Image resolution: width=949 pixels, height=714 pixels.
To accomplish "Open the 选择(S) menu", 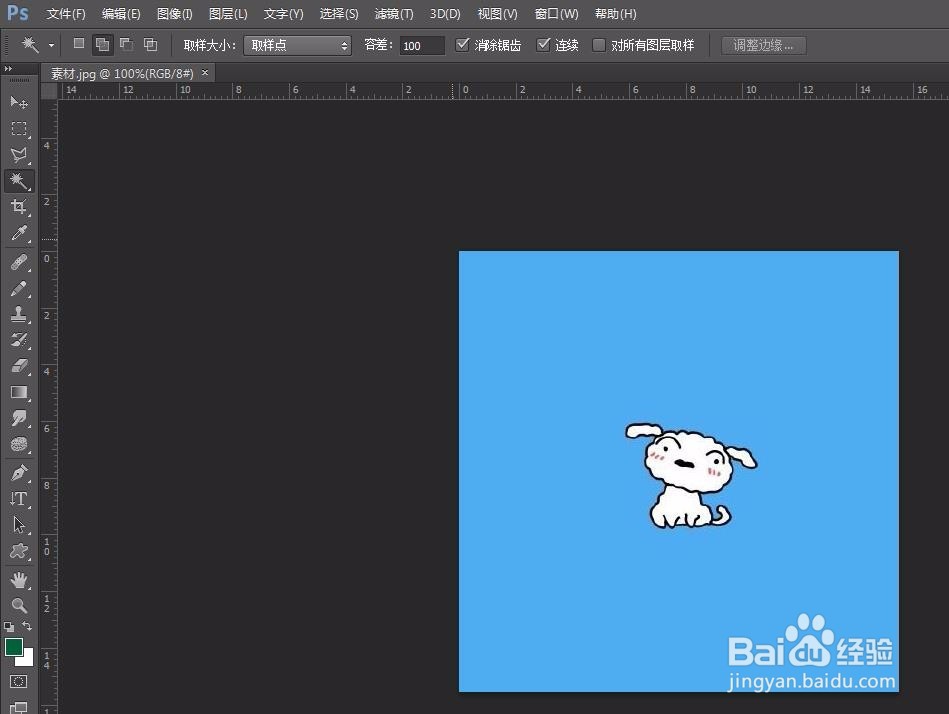I will [x=339, y=13].
